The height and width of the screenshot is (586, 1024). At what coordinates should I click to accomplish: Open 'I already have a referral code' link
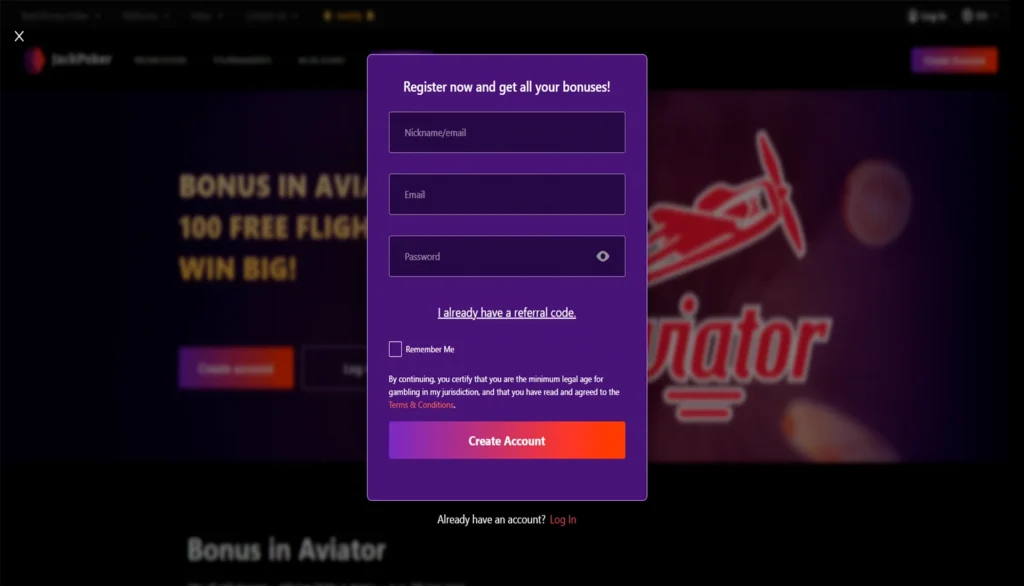point(507,312)
